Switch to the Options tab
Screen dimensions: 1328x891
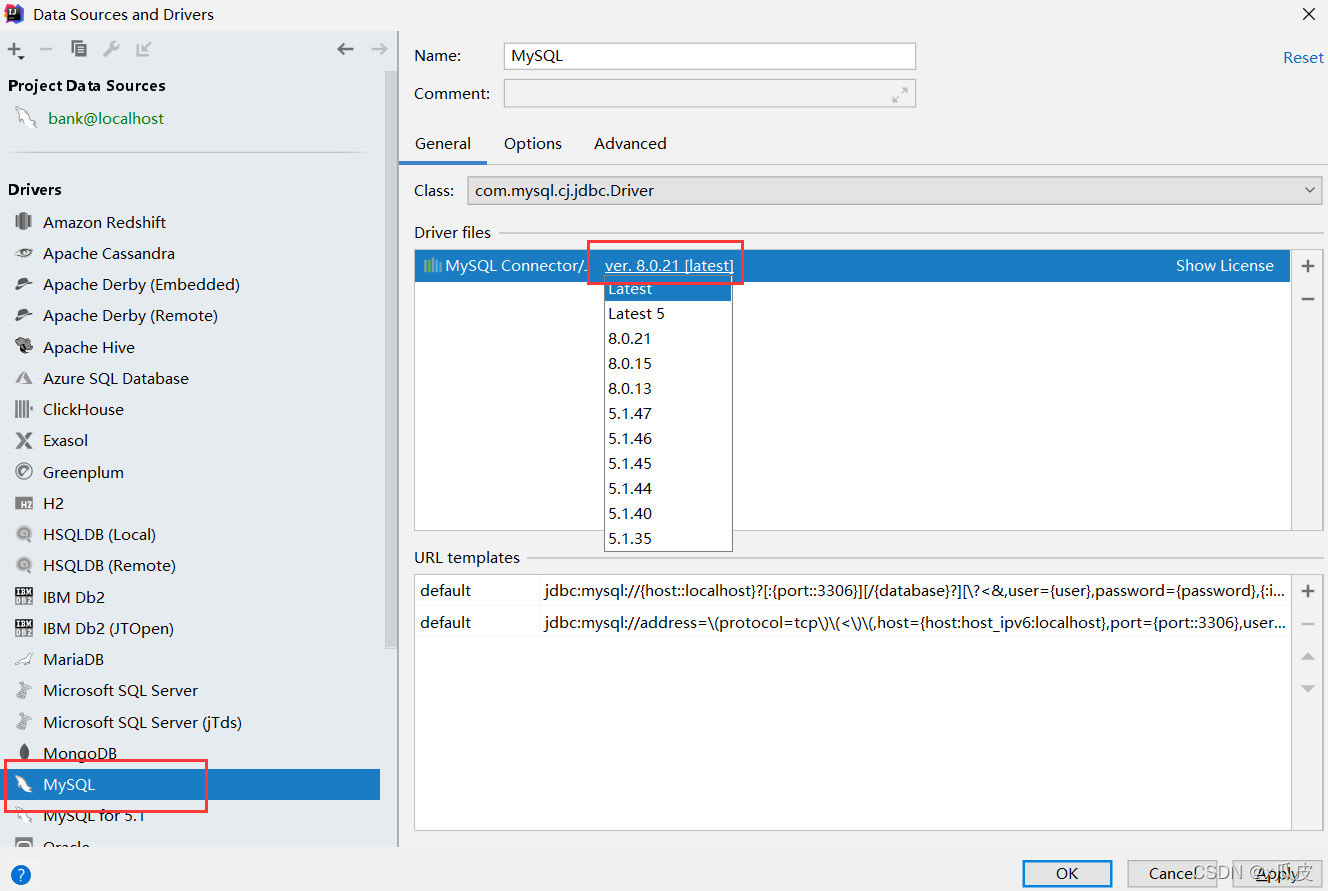tap(532, 143)
